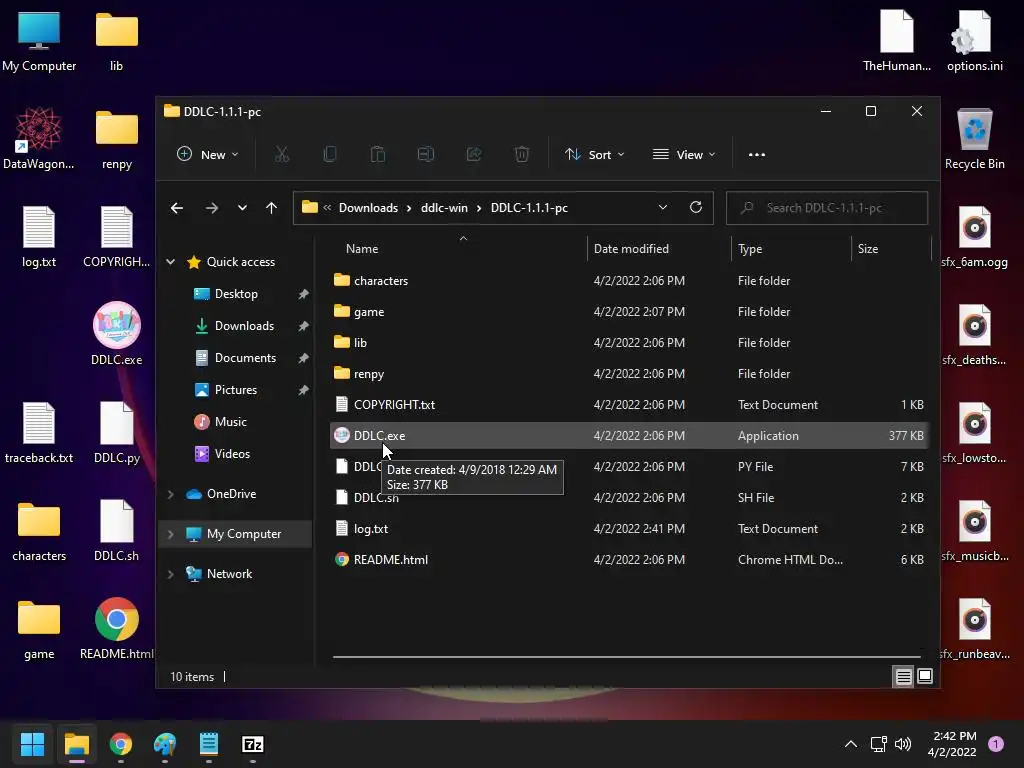Image resolution: width=1024 pixels, height=768 pixels.
Task: Open Notepad from the taskbar
Action: point(209,744)
